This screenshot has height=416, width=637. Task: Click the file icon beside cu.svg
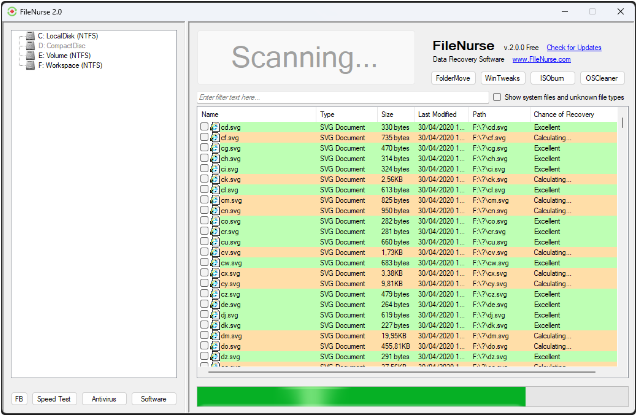(215, 242)
